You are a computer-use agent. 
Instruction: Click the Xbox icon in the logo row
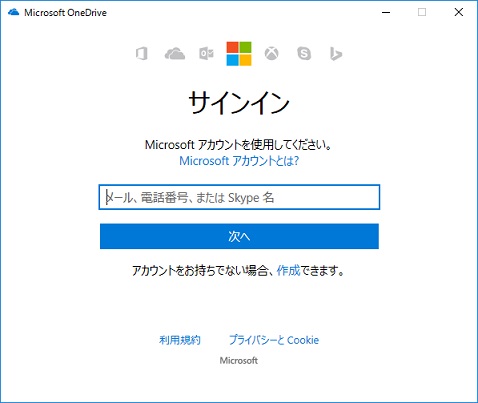pyautogui.click(x=272, y=54)
